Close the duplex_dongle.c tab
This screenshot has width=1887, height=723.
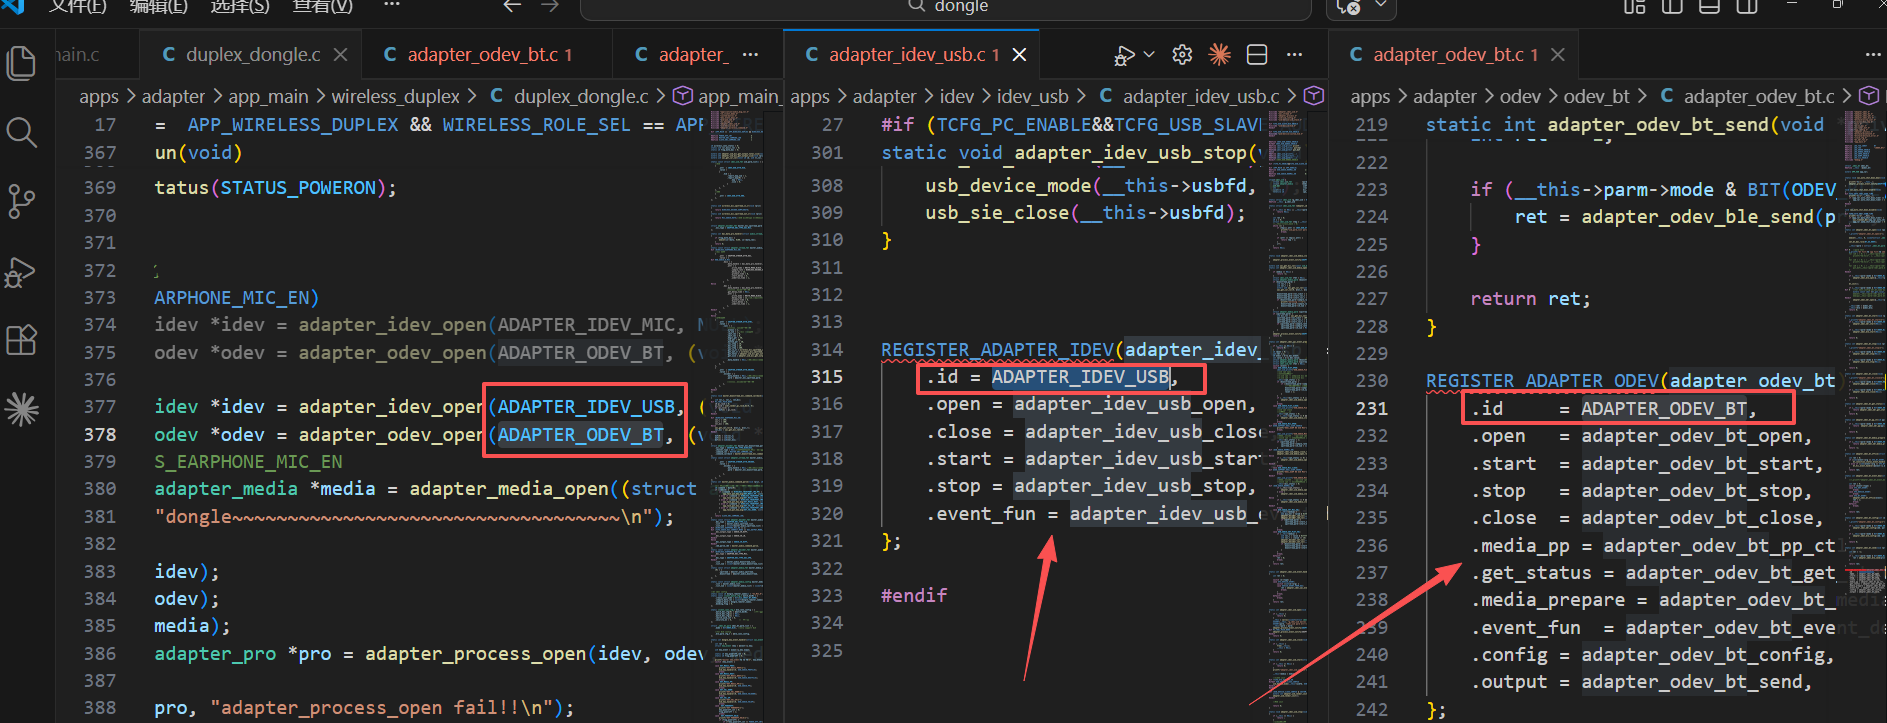341,55
